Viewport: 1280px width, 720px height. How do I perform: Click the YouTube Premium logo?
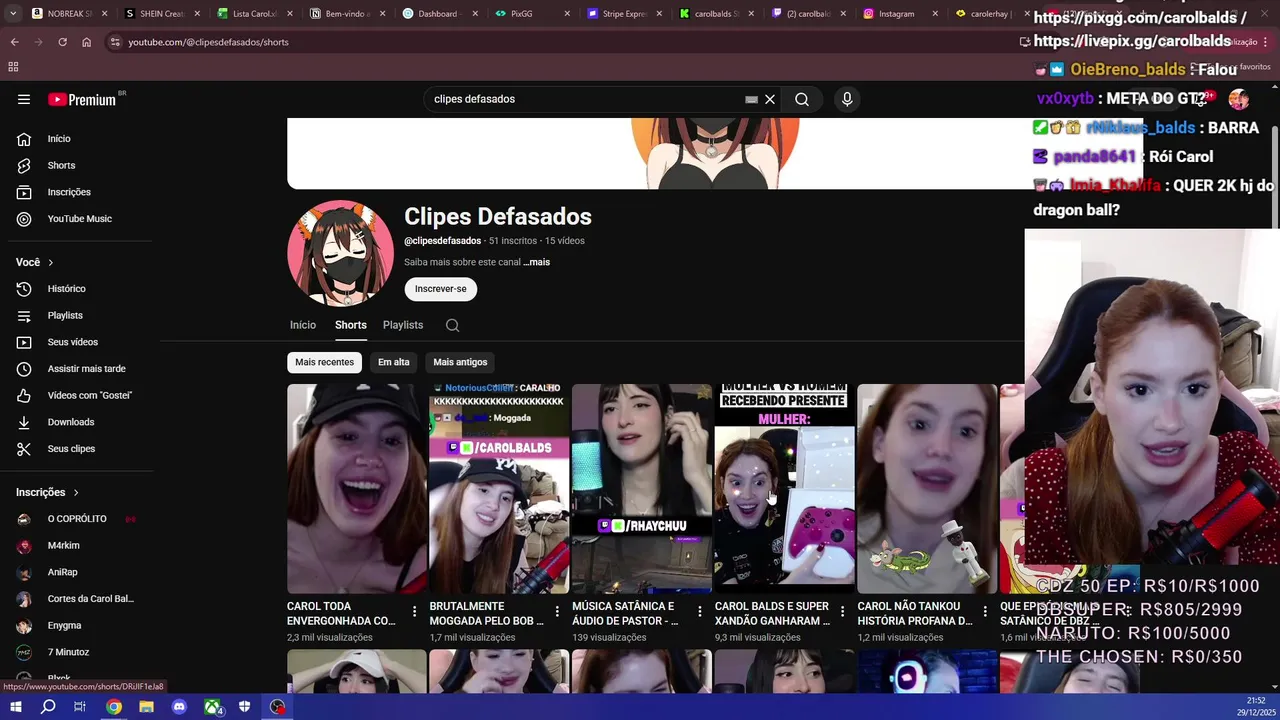click(82, 99)
